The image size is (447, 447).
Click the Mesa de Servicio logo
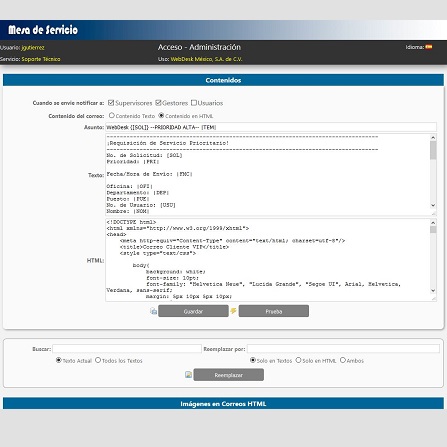tap(43, 30)
